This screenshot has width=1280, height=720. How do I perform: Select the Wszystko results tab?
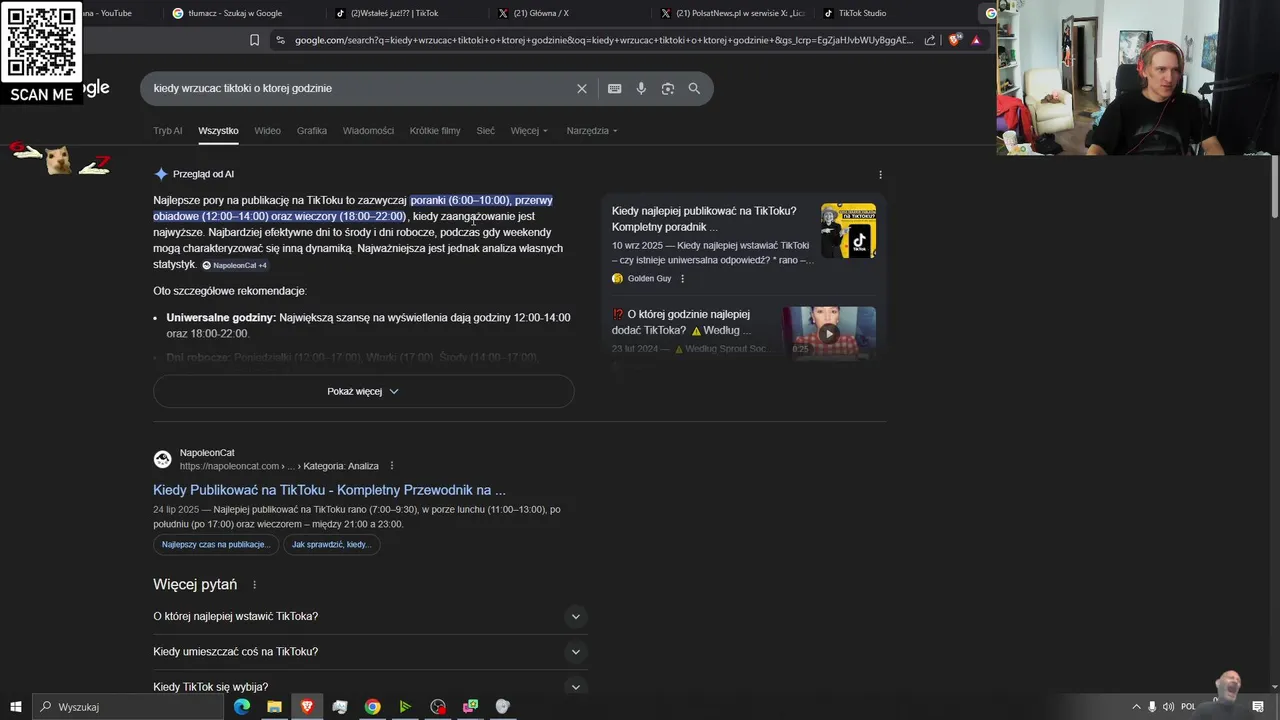[x=218, y=131]
